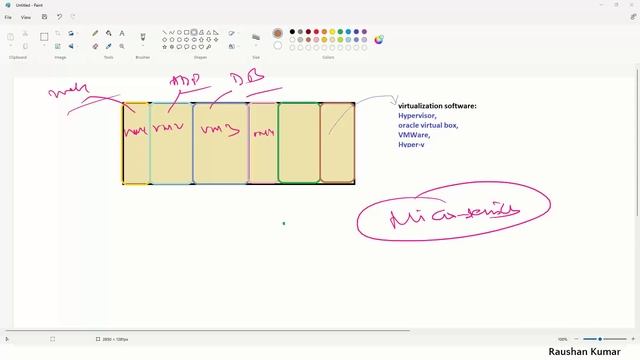Image resolution: width=640 pixels, height=360 pixels.
Task: Click the 'VMWare,' text on canvas
Action: click(414, 135)
